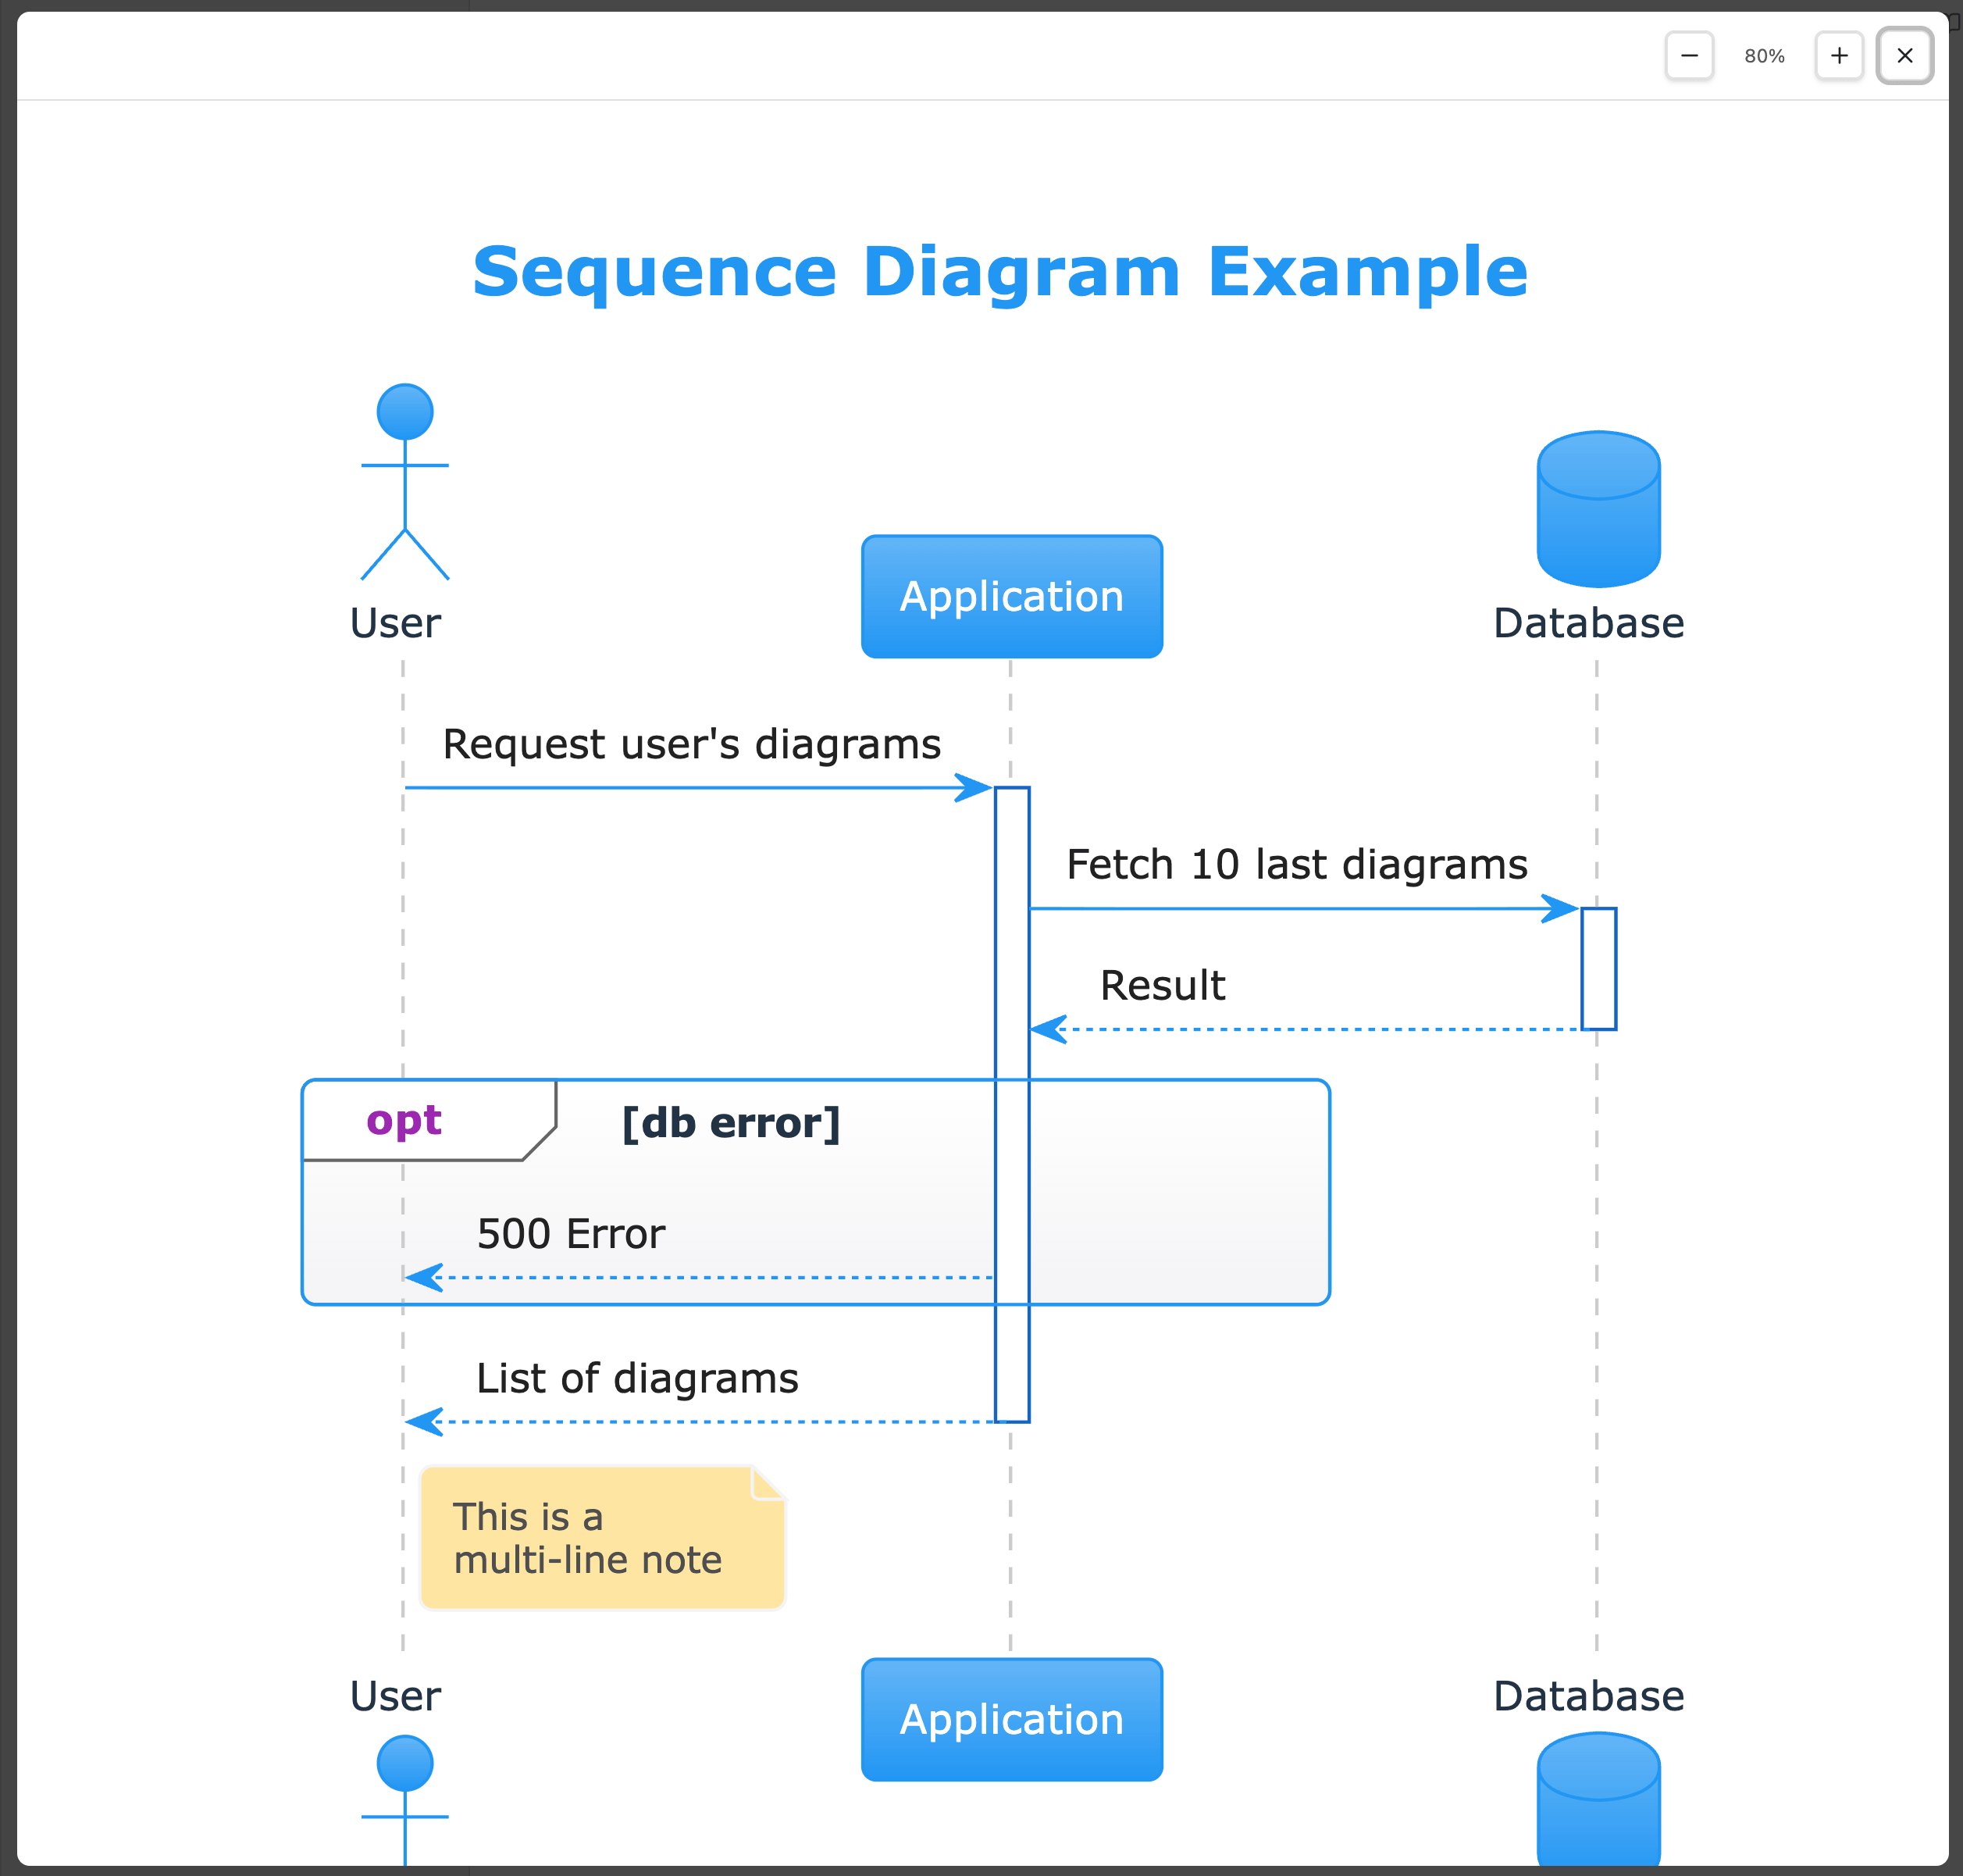Click the 80% zoom level indicator
The width and height of the screenshot is (1963, 1876).
pyautogui.click(x=1764, y=56)
